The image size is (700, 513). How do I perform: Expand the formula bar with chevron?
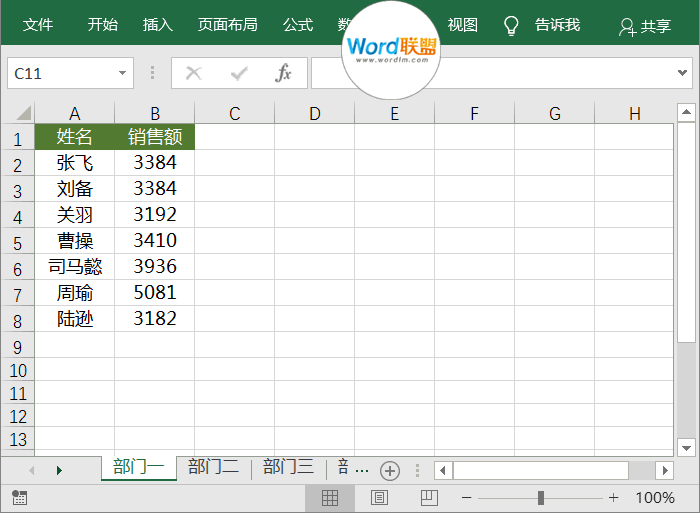(682, 72)
